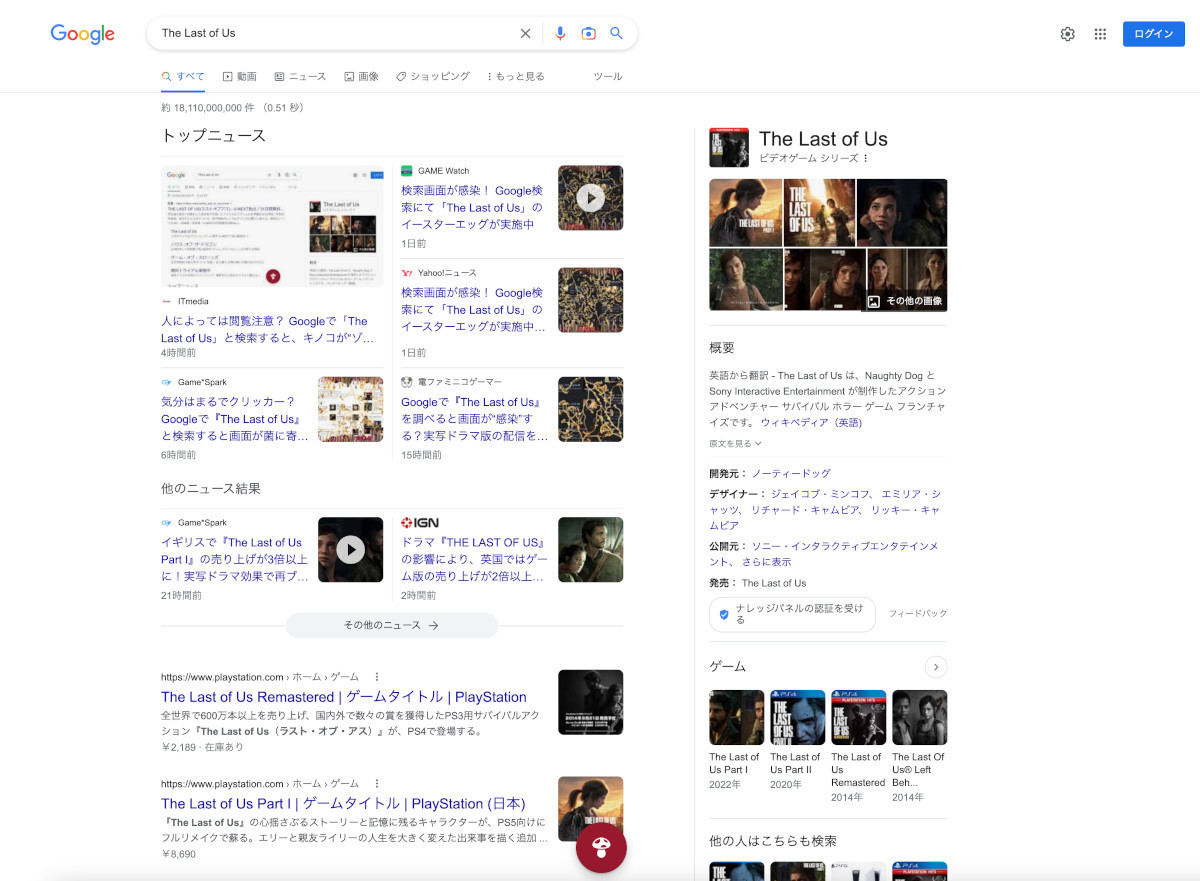Screen dimensions: 1200x881
Task: Start voice search with the microphone icon
Action: pyautogui.click(x=560, y=33)
